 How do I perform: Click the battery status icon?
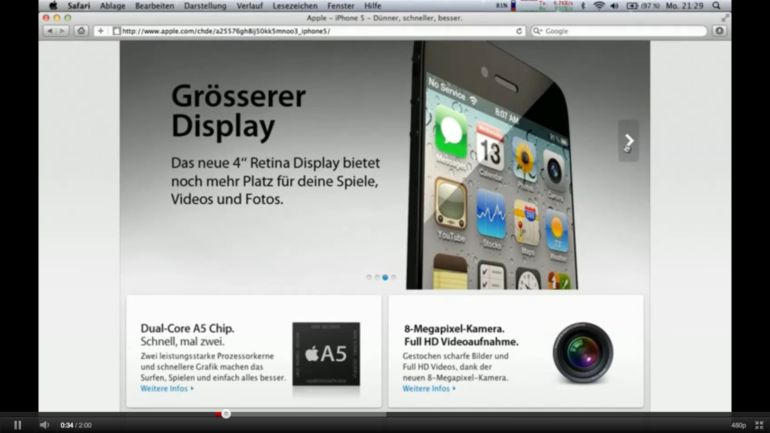click(632, 6)
